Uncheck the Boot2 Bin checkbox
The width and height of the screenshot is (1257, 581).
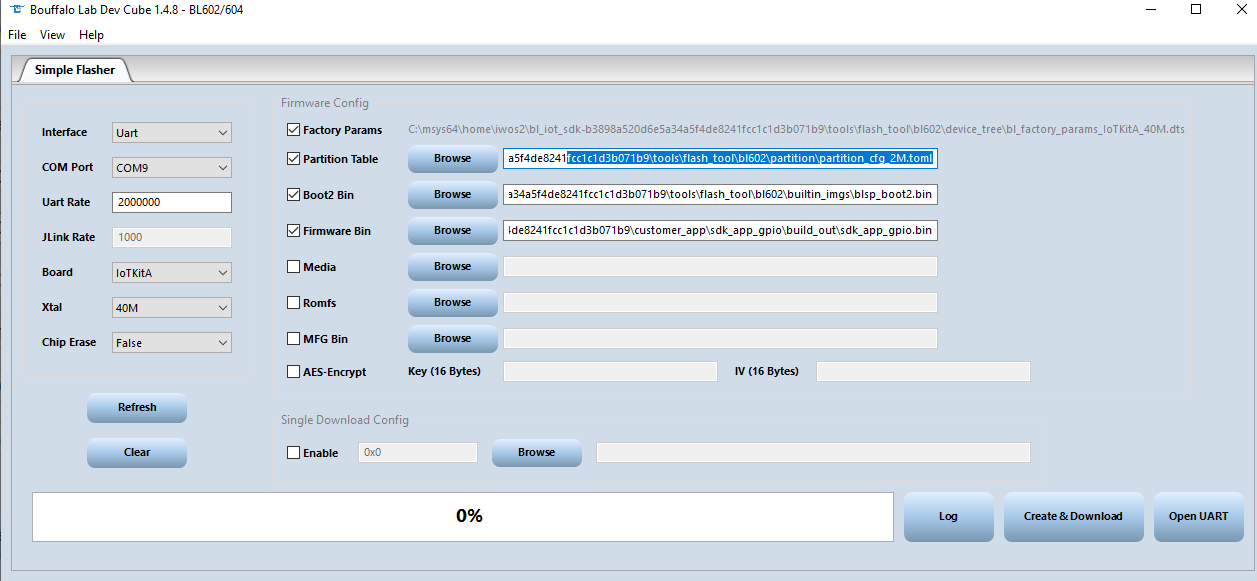pyautogui.click(x=293, y=195)
